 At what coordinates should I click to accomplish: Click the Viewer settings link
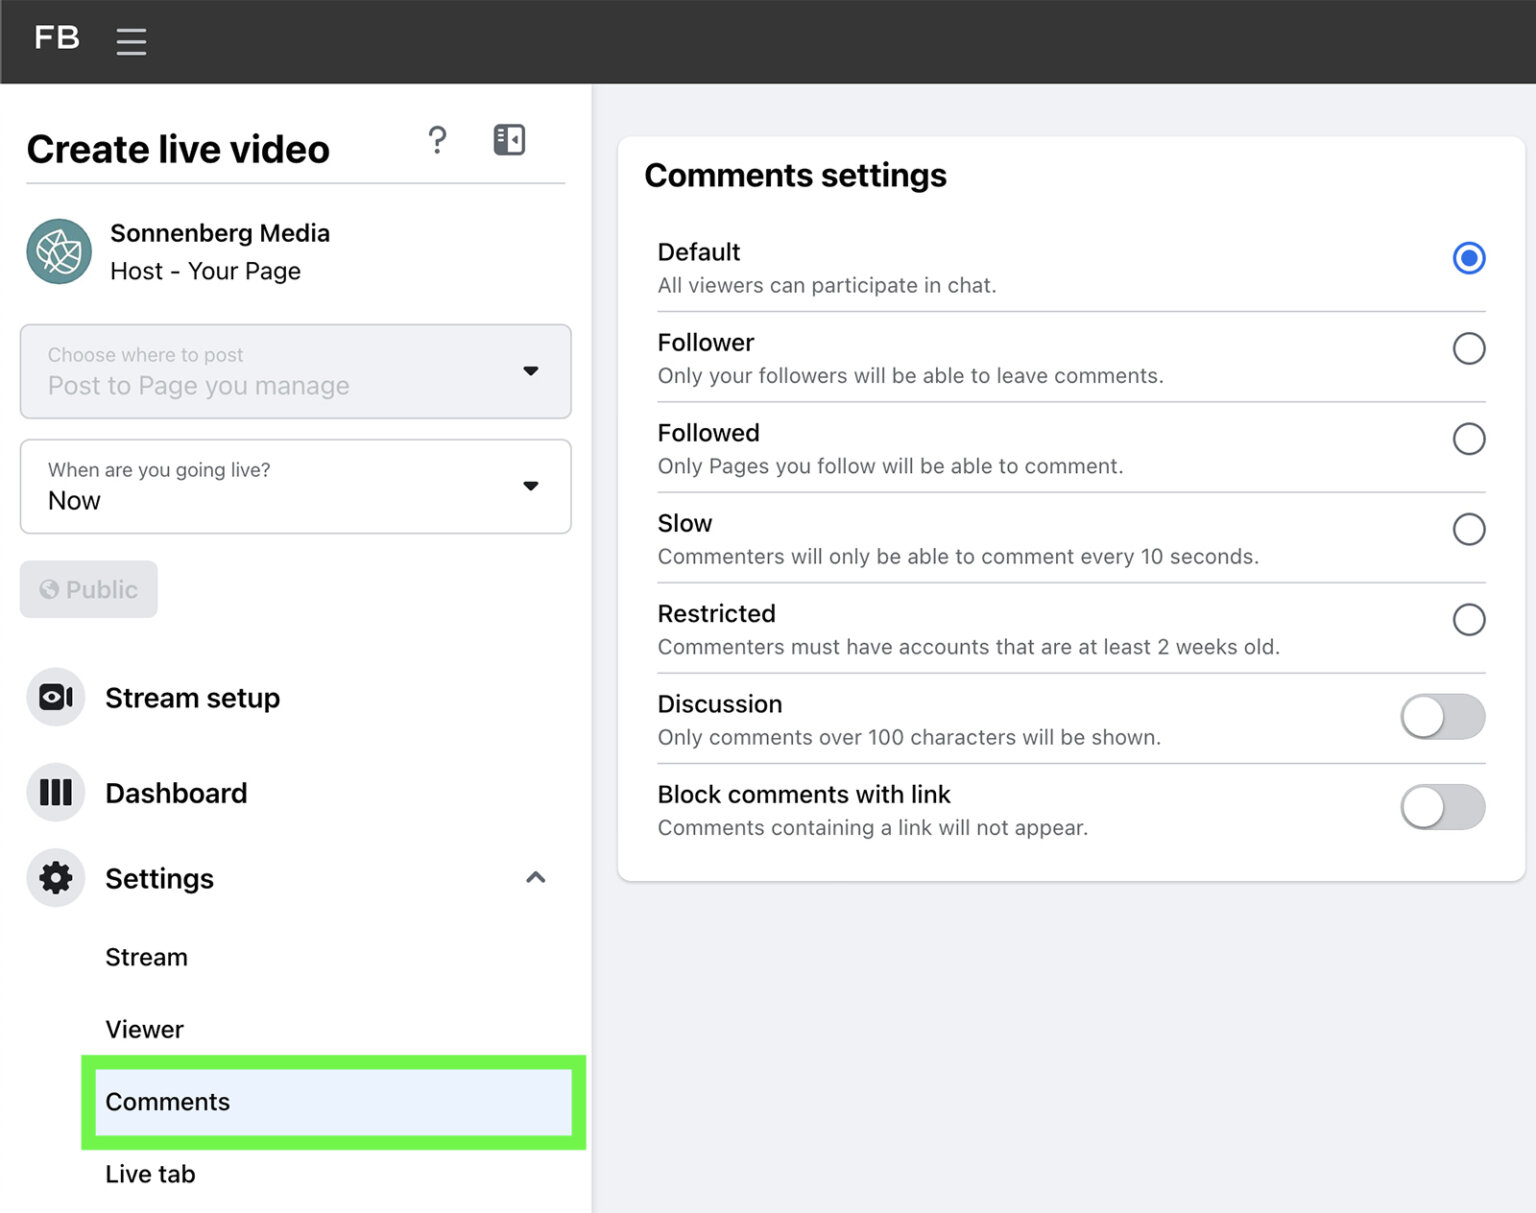point(143,1029)
